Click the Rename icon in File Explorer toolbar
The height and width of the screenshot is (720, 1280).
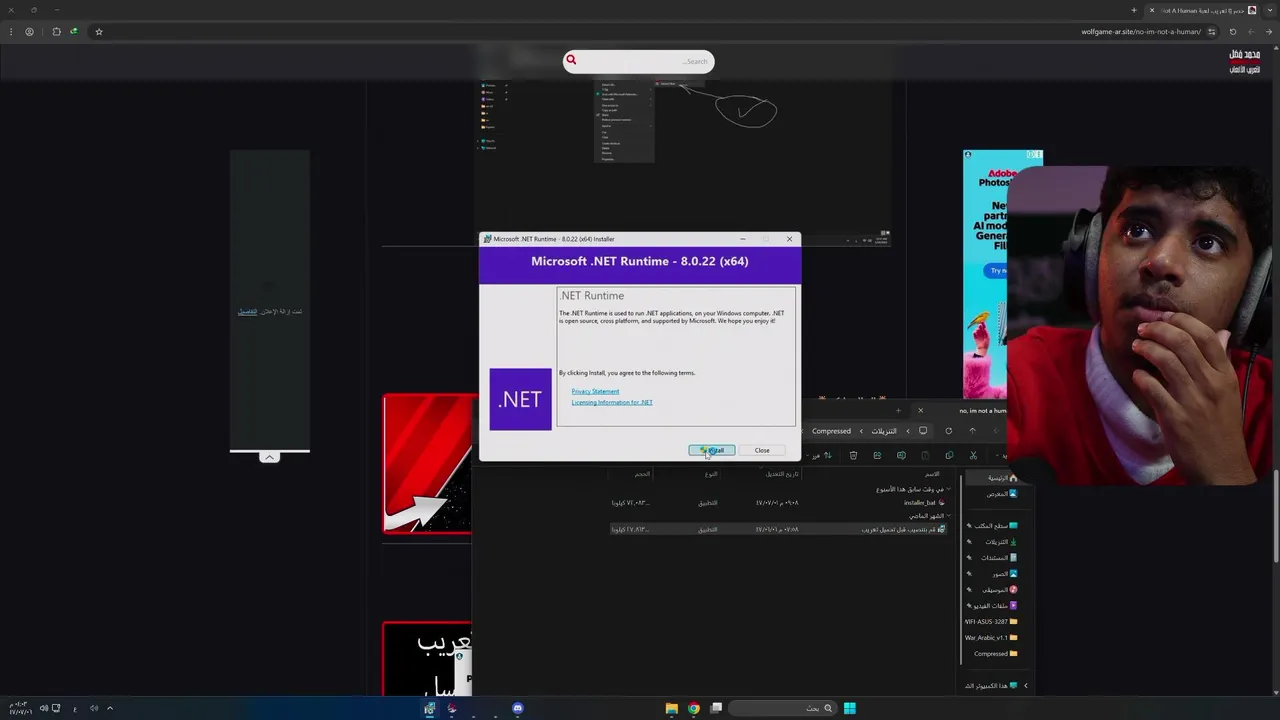coord(901,455)
